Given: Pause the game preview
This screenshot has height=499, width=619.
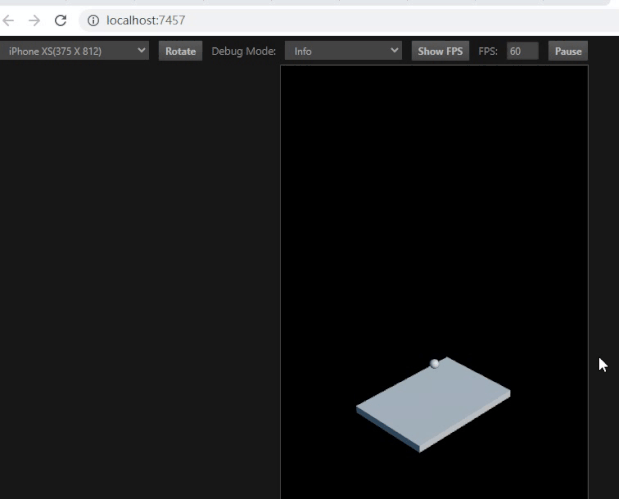Looking at the screenshot, I should point(568,51).
